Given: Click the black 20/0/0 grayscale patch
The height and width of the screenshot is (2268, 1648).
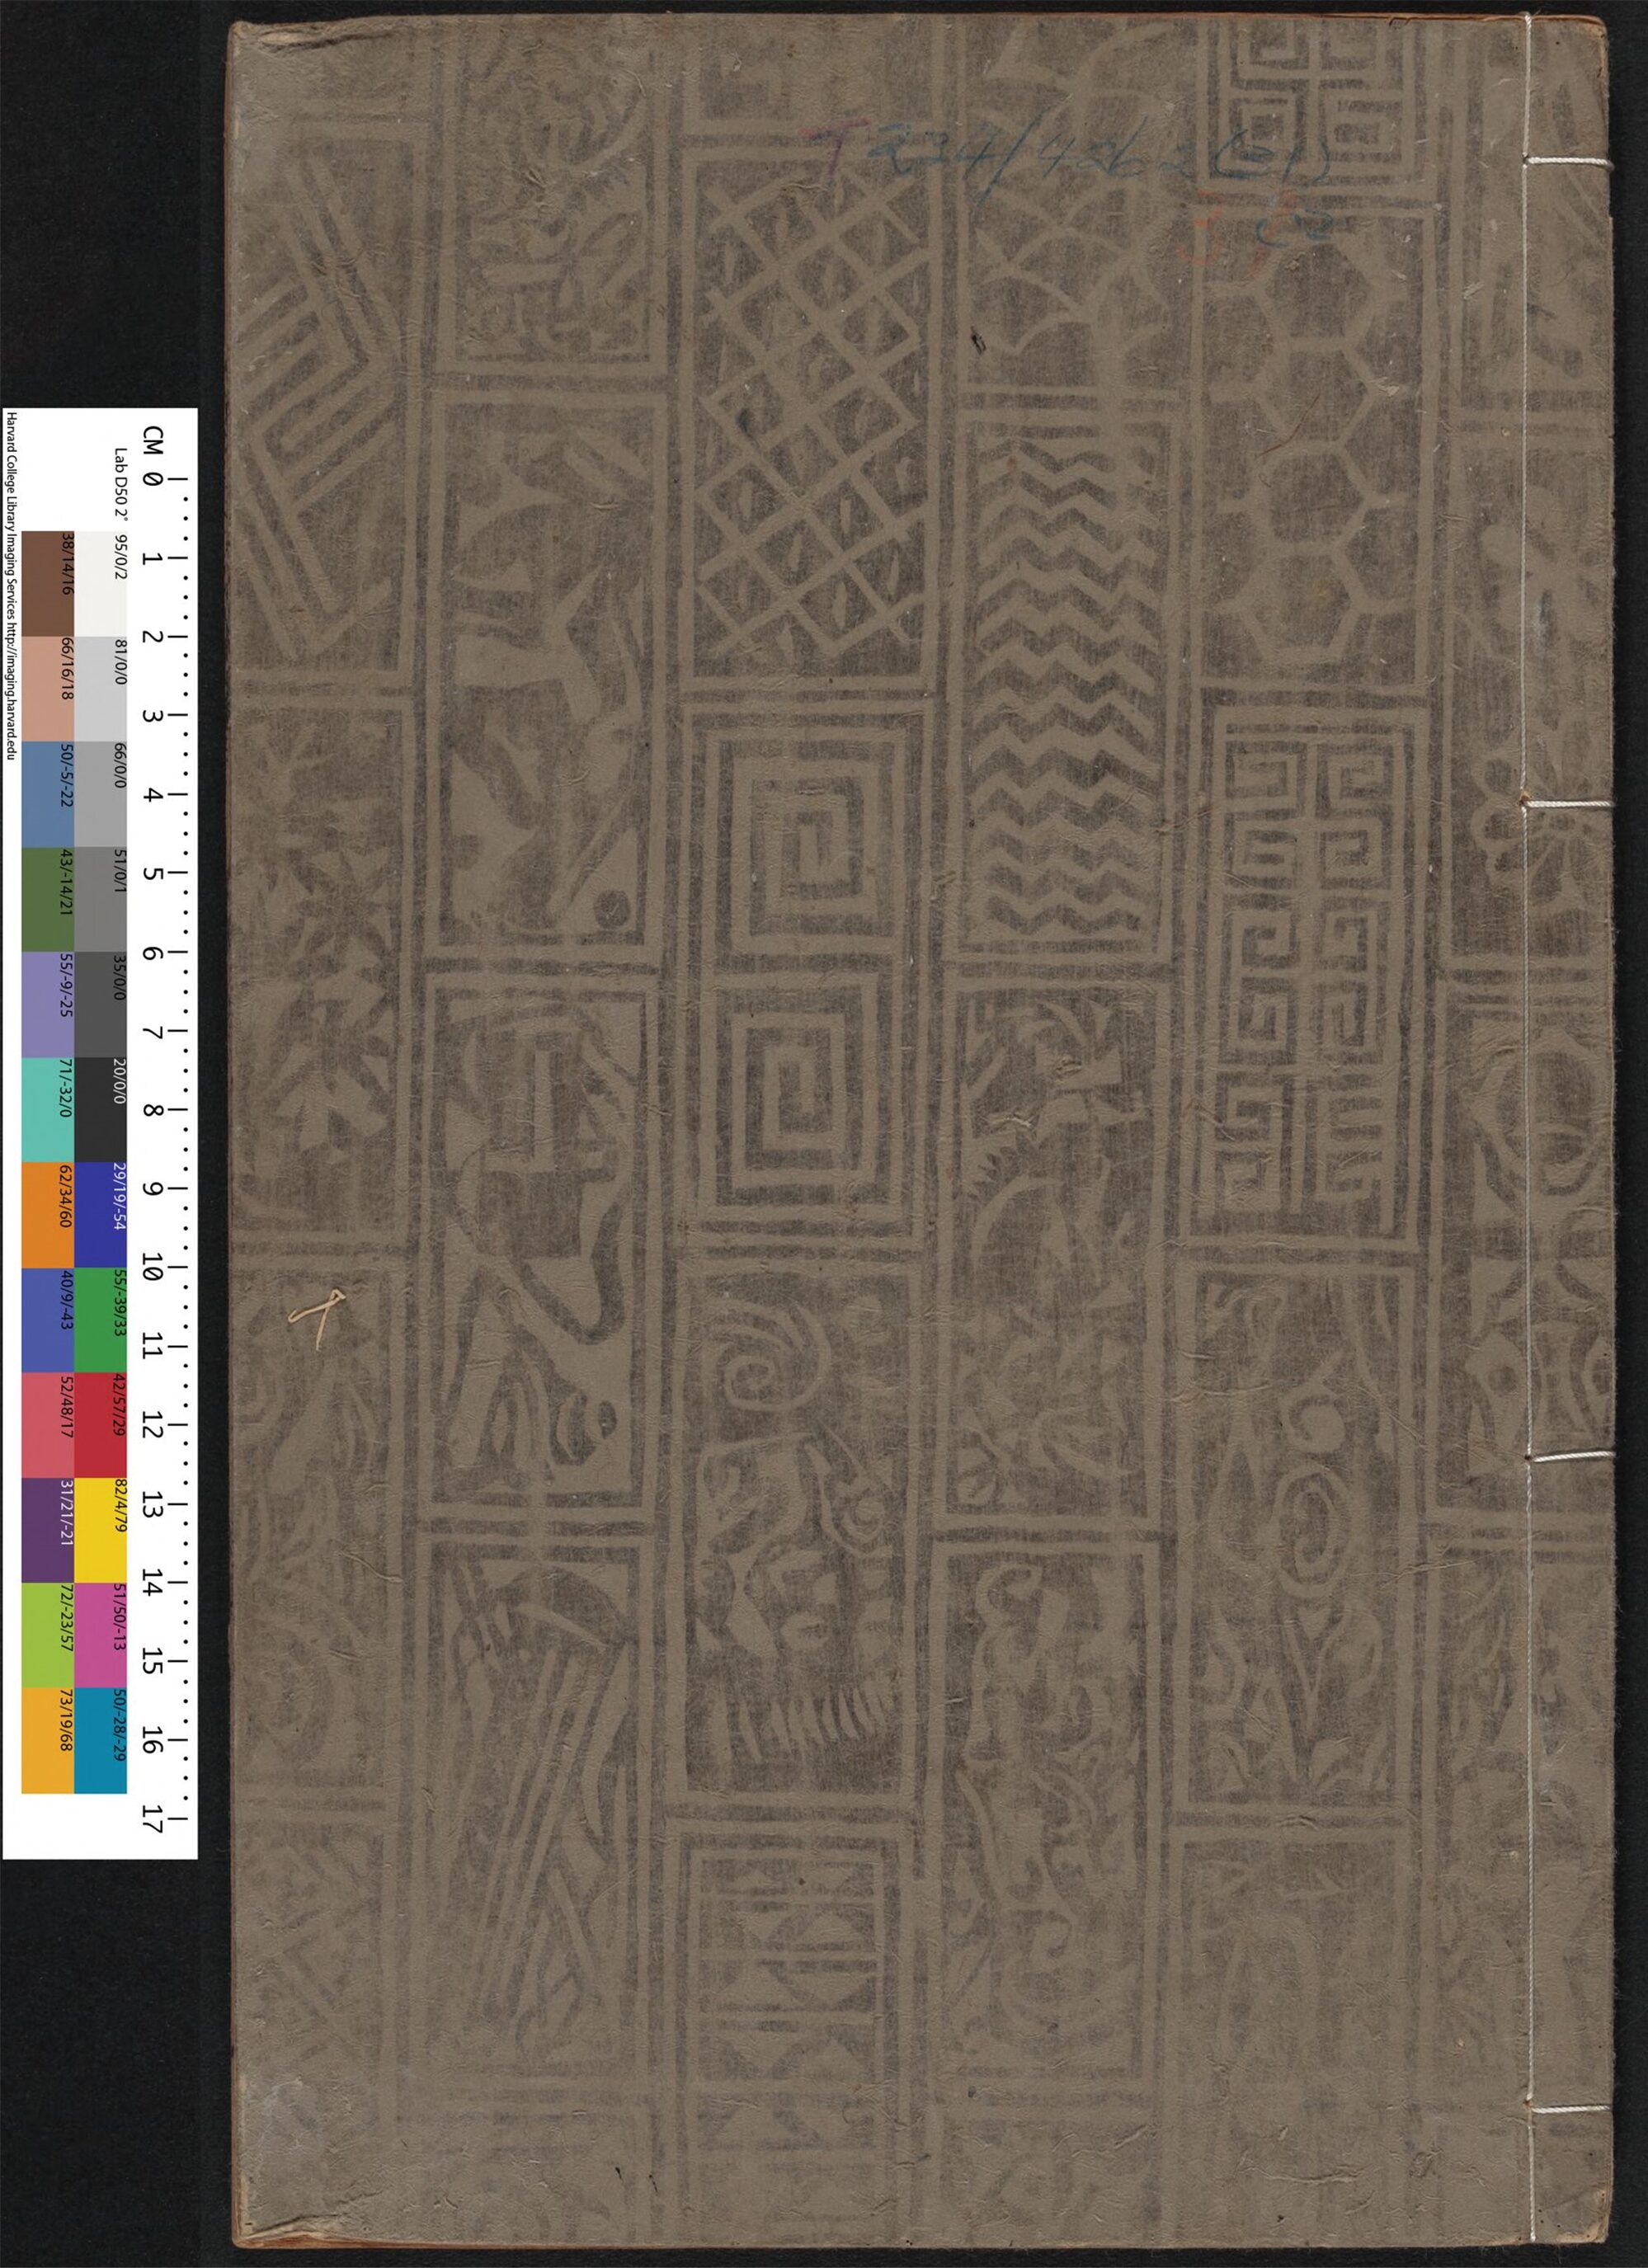Looking at the screenshot, I should [x=101, y=1110].
